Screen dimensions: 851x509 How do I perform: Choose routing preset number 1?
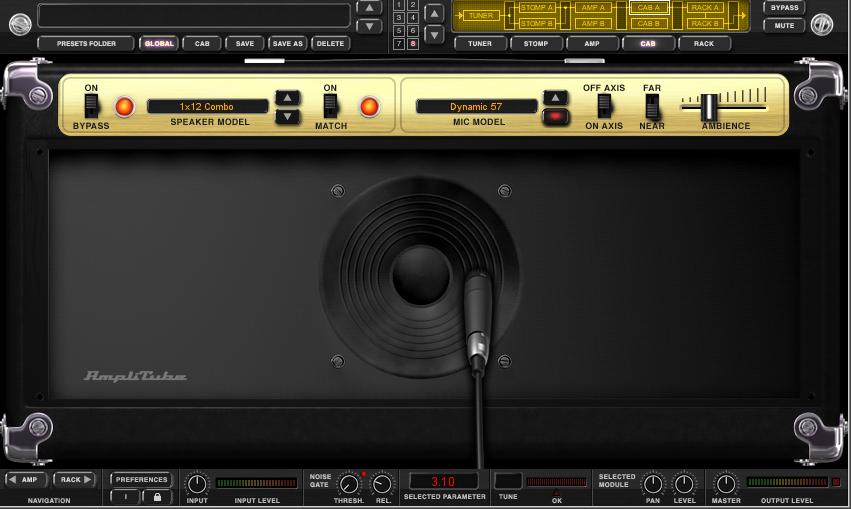click(x=399, y=5)
